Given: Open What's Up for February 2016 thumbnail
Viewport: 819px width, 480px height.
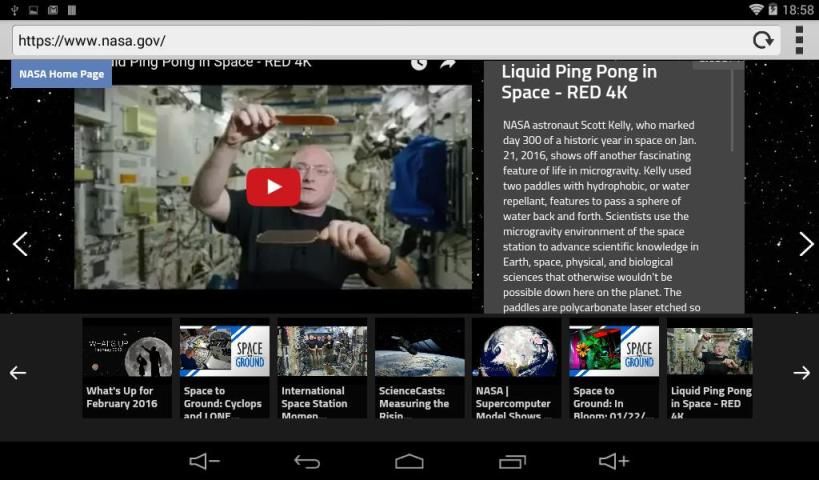Looking at the screenshot, I should click(127, 366).
